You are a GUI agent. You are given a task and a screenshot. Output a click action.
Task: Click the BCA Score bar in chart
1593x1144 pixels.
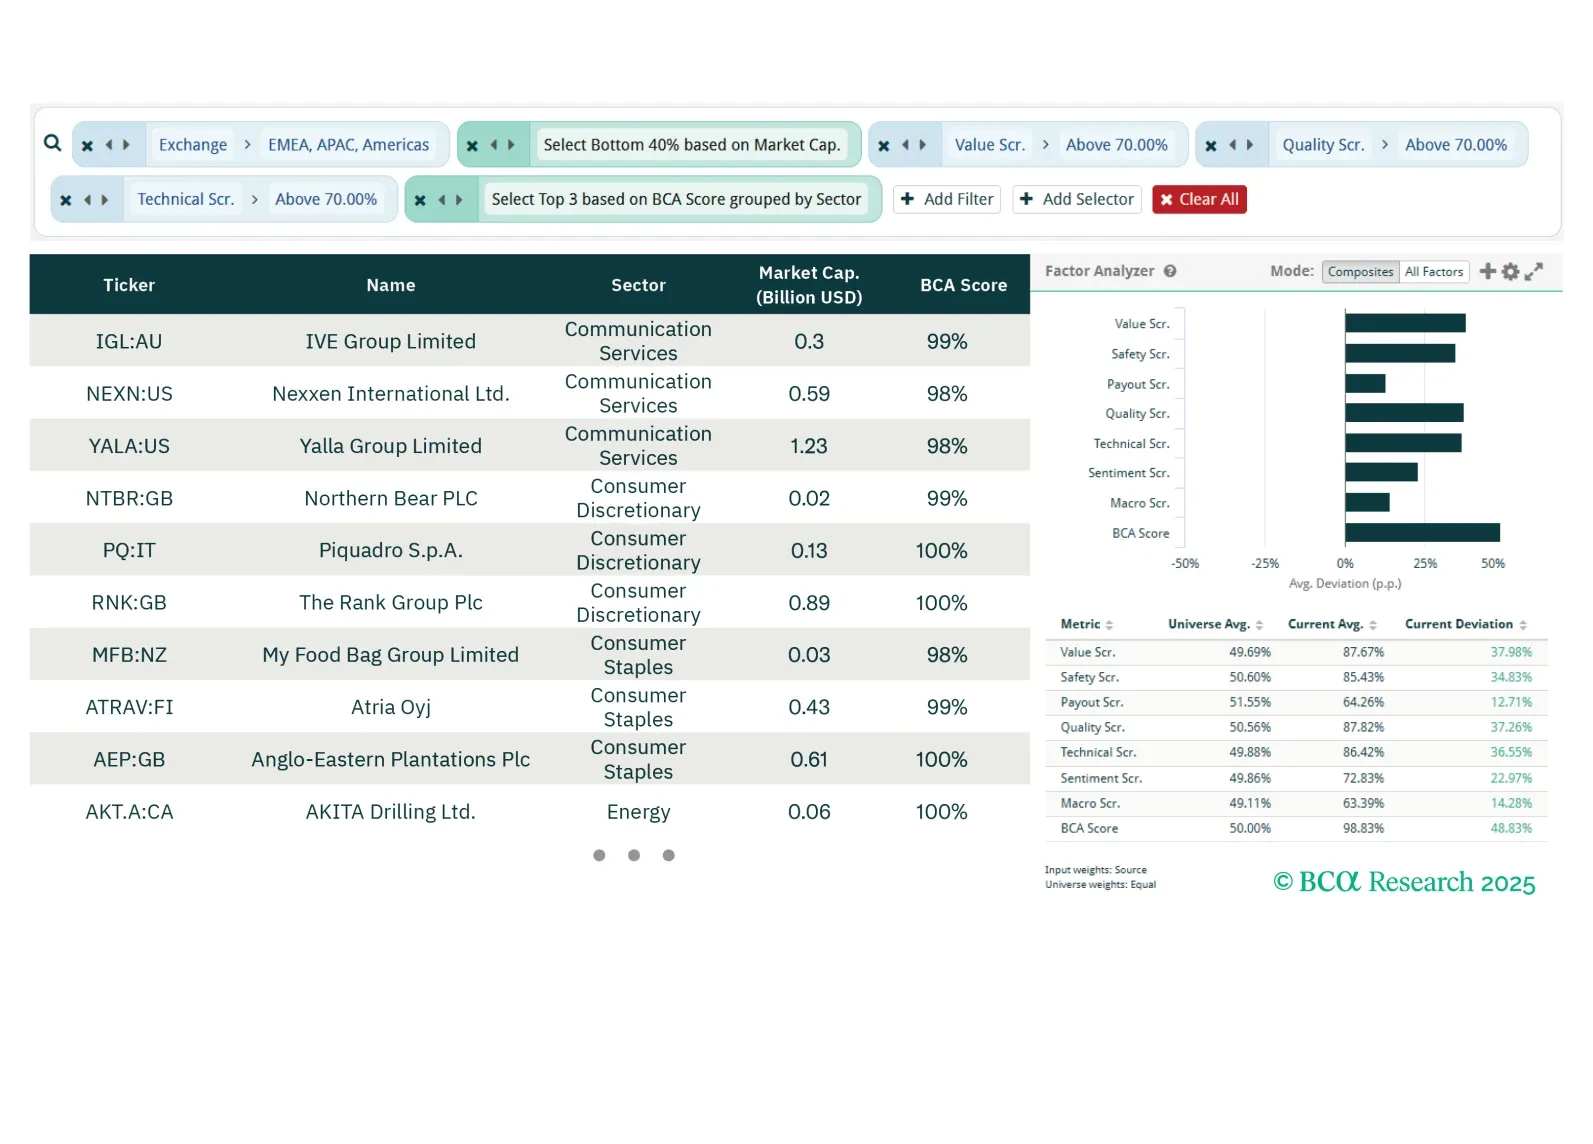pos(1421,533)
